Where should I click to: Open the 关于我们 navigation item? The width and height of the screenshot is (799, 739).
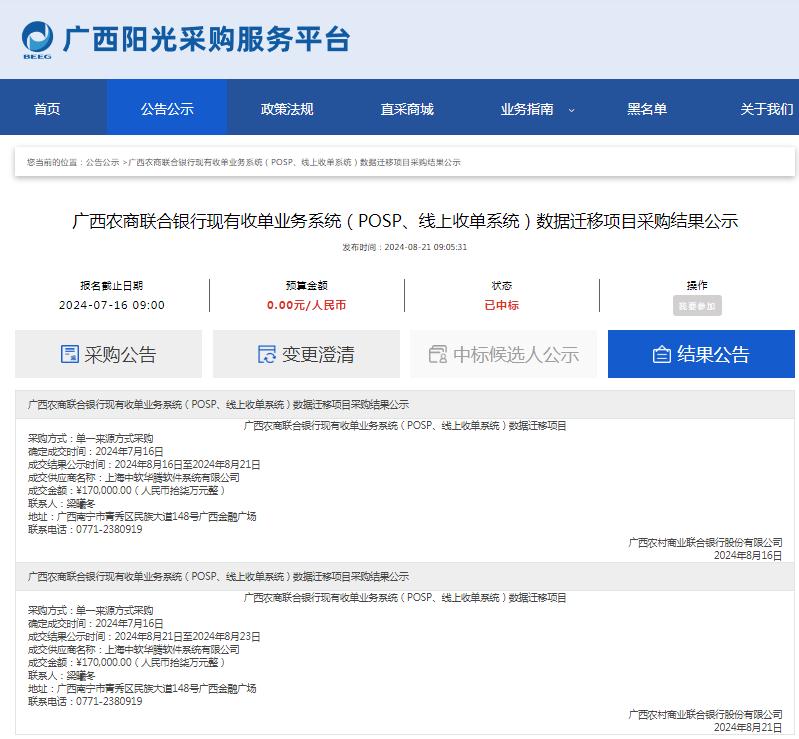(x=767, y=109)
